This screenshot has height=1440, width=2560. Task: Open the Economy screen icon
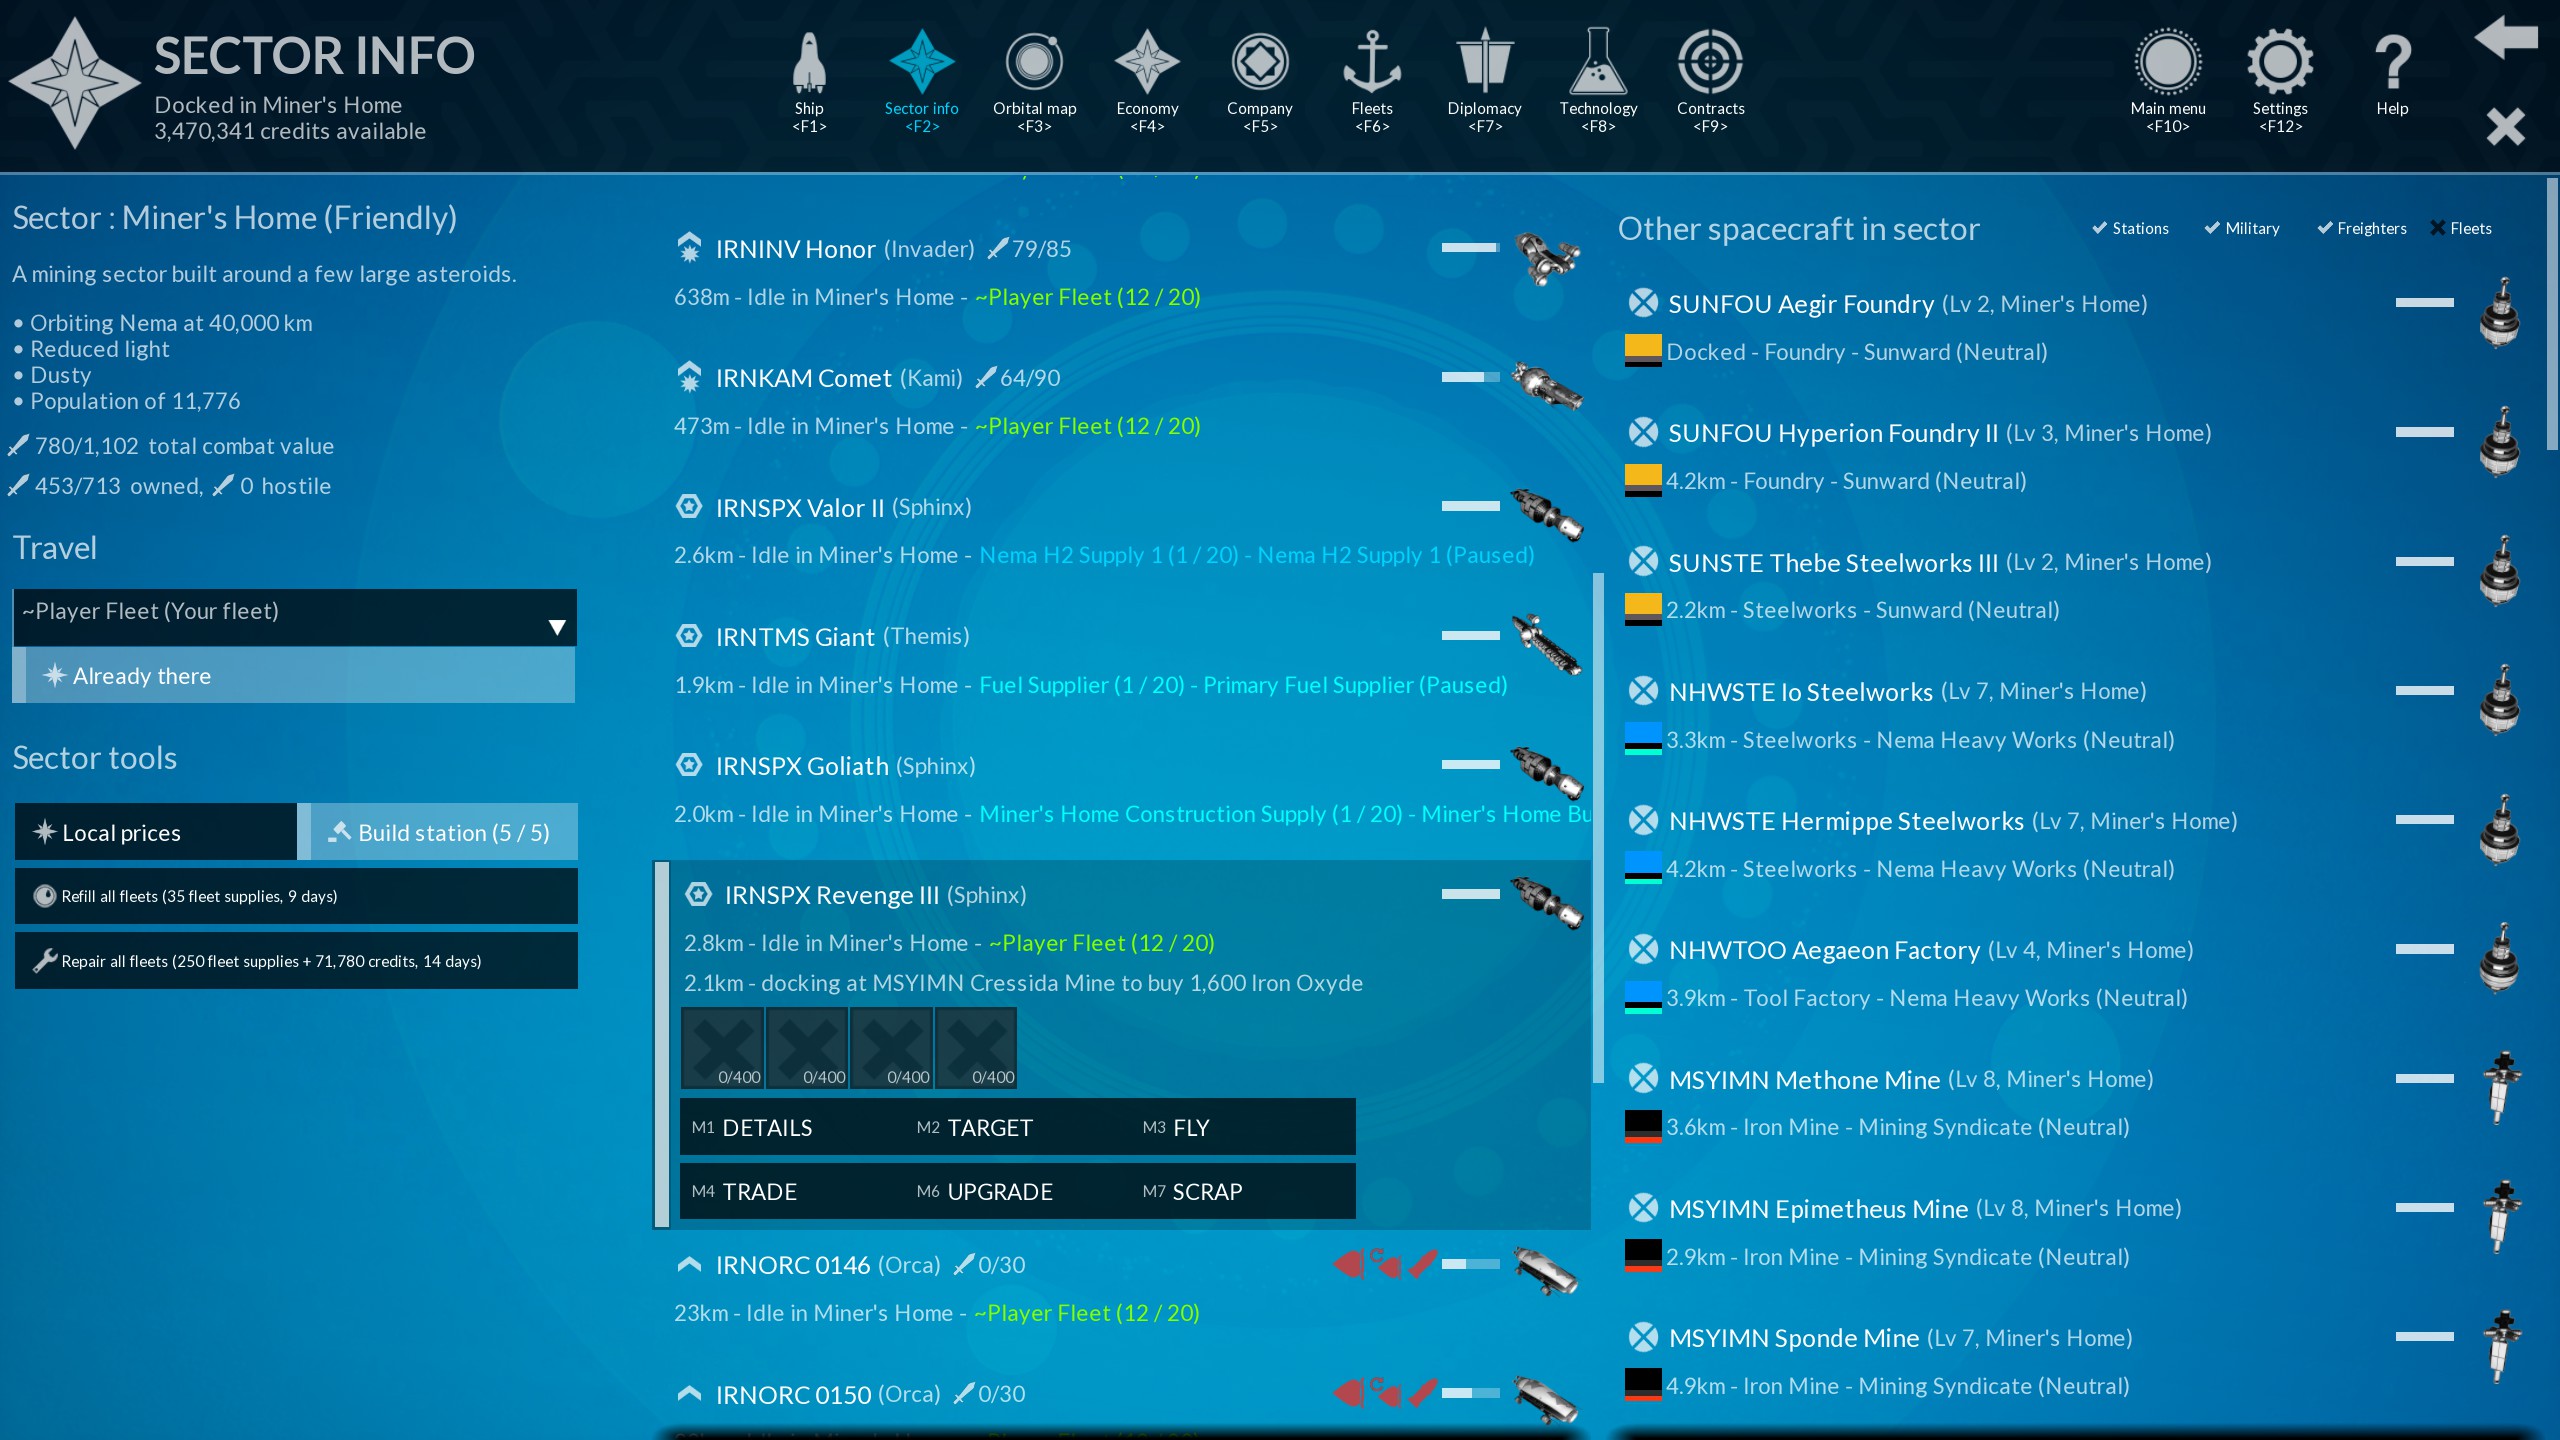click(x=1147, y=64)
